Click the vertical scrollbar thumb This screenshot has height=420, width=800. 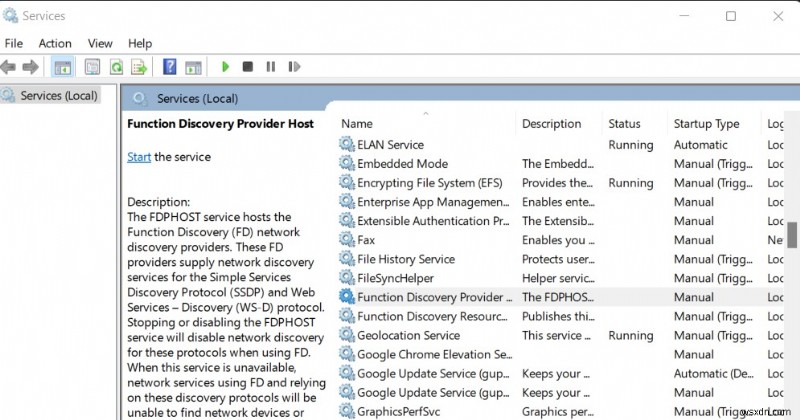[792, 234]
